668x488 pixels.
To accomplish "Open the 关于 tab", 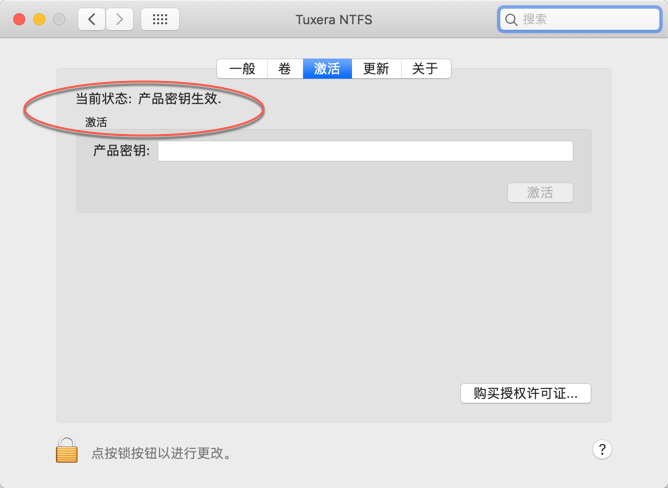I will [x=425, y=69].
